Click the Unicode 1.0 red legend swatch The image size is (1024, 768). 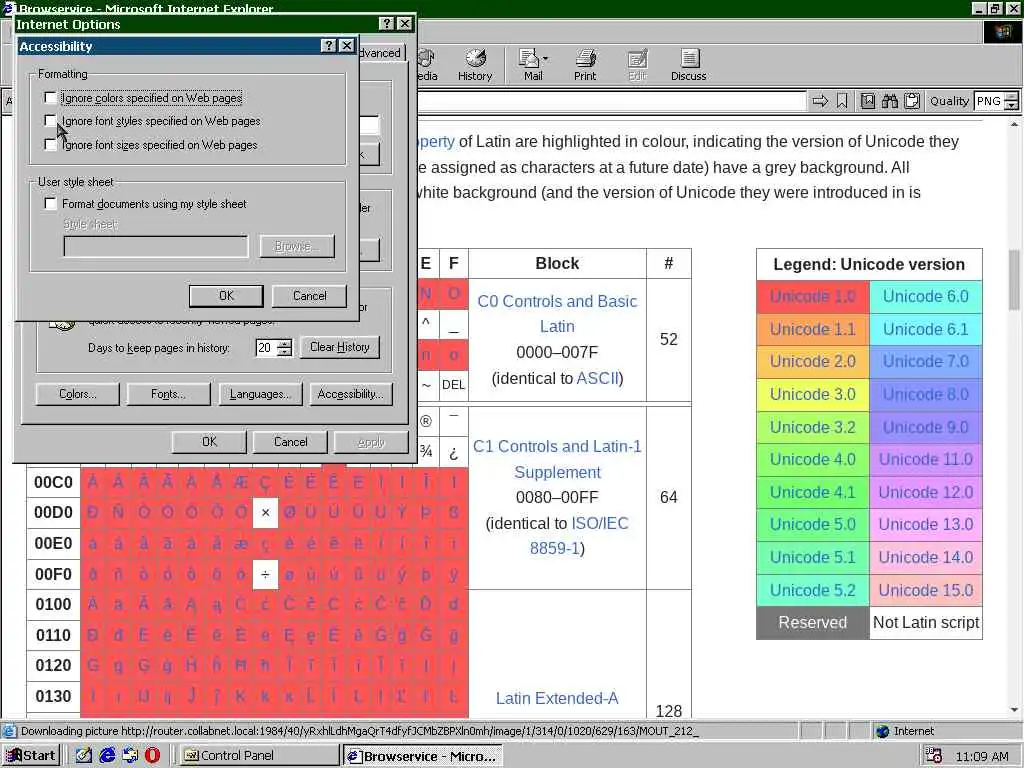(813, 296)
